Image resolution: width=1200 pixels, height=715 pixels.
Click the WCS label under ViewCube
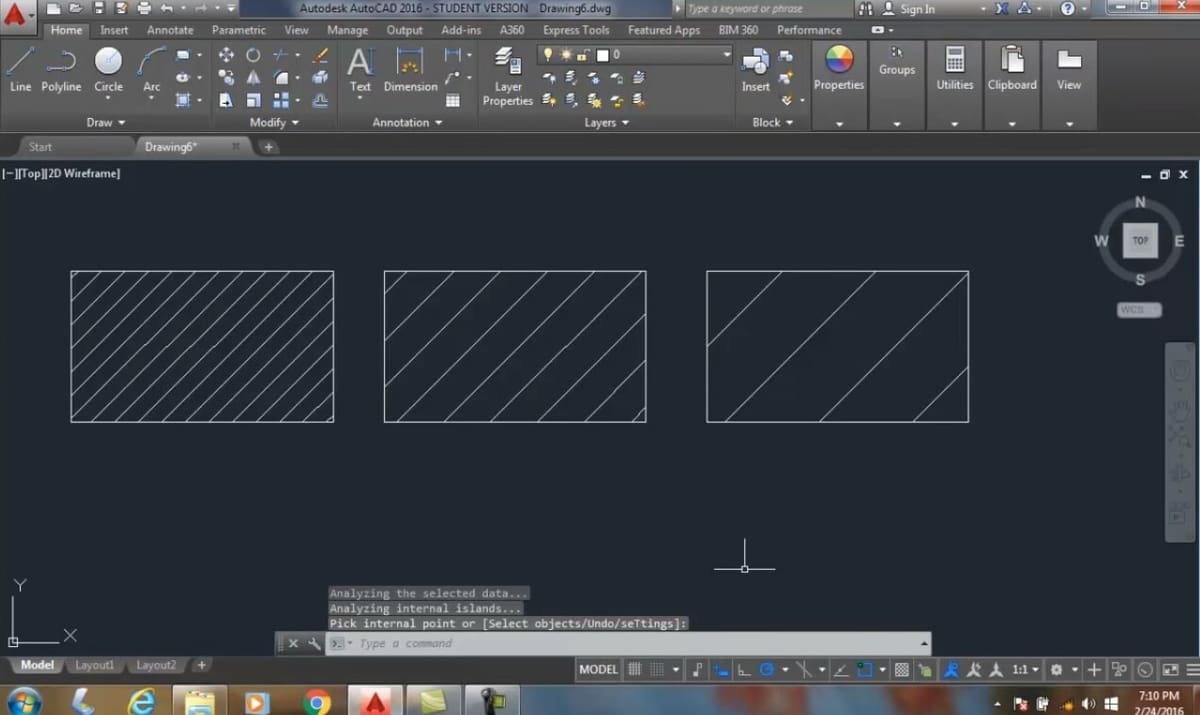1139,310
